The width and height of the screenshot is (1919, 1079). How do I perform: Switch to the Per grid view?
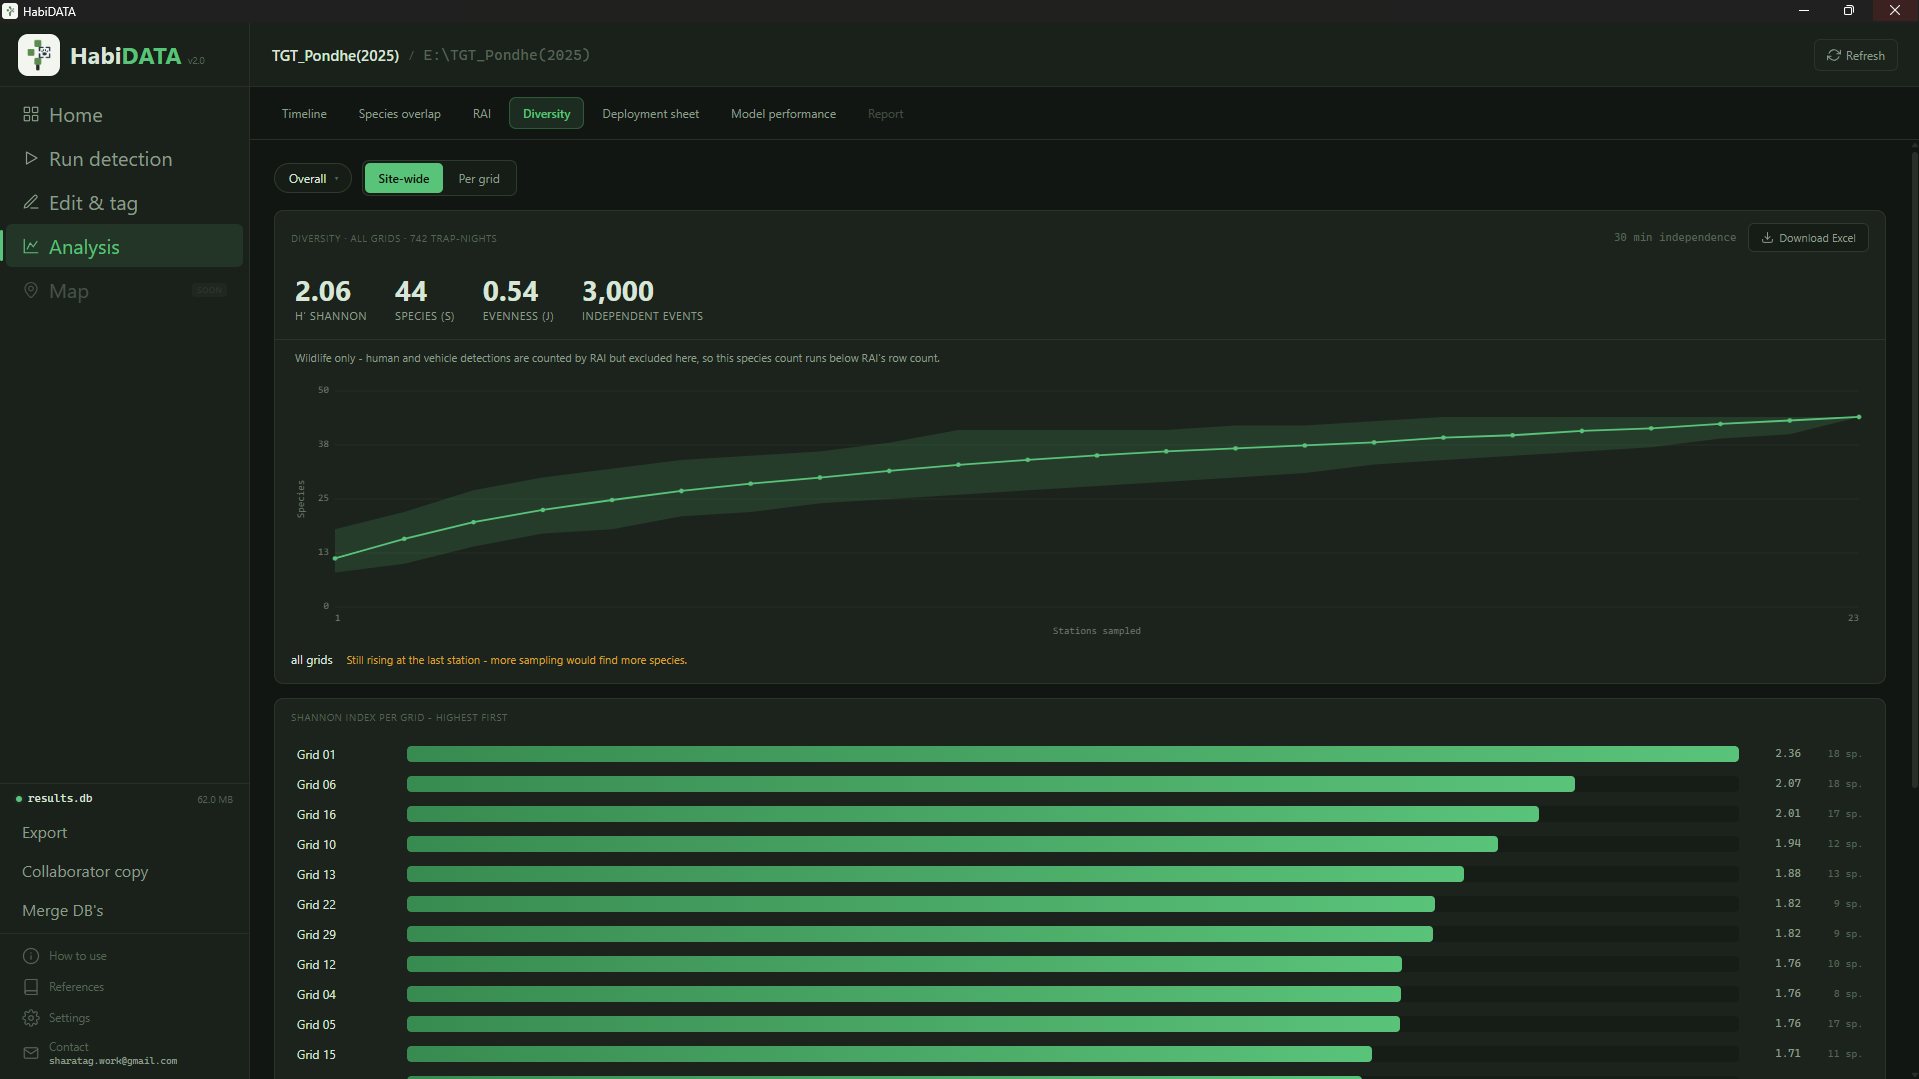point(479,179)
